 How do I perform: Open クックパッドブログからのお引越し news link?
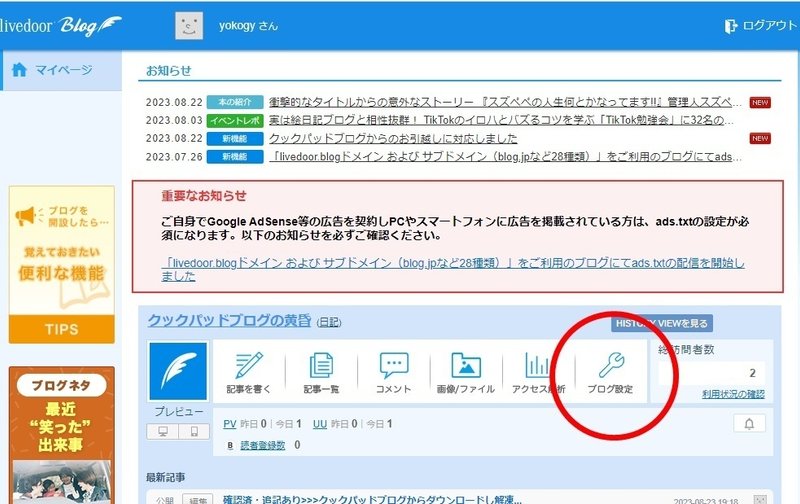pos(393,138)
